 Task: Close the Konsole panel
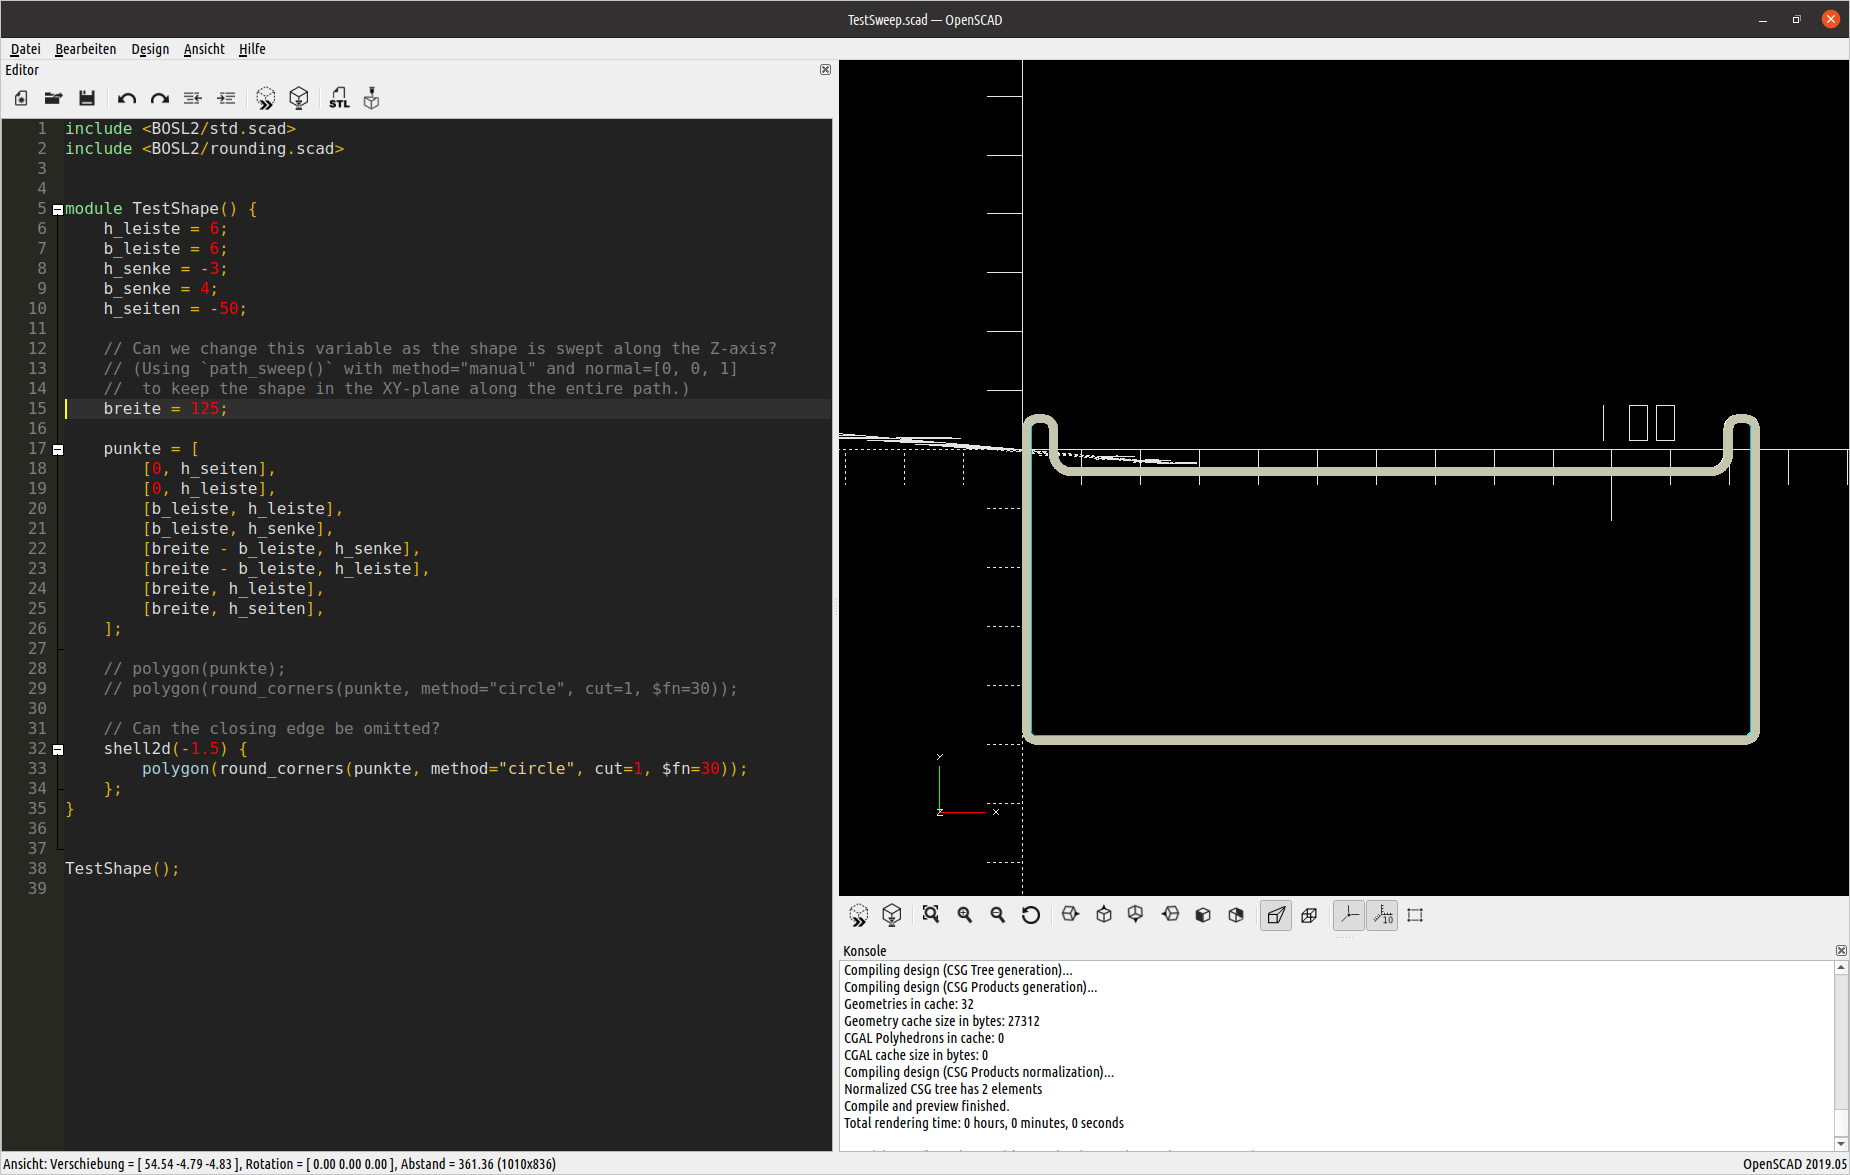[x=1841, y=951]
